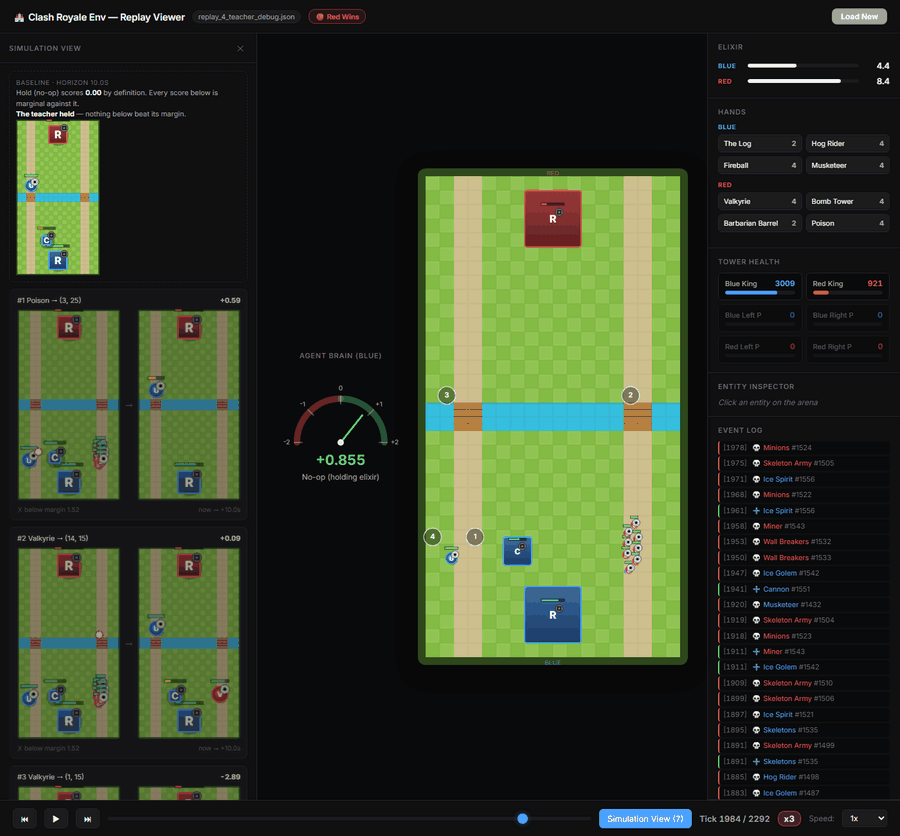Image resolution: width=900 pixels, height=836 pixels.
Task: Click the Blue elixir bar
Action: [802, 66]
